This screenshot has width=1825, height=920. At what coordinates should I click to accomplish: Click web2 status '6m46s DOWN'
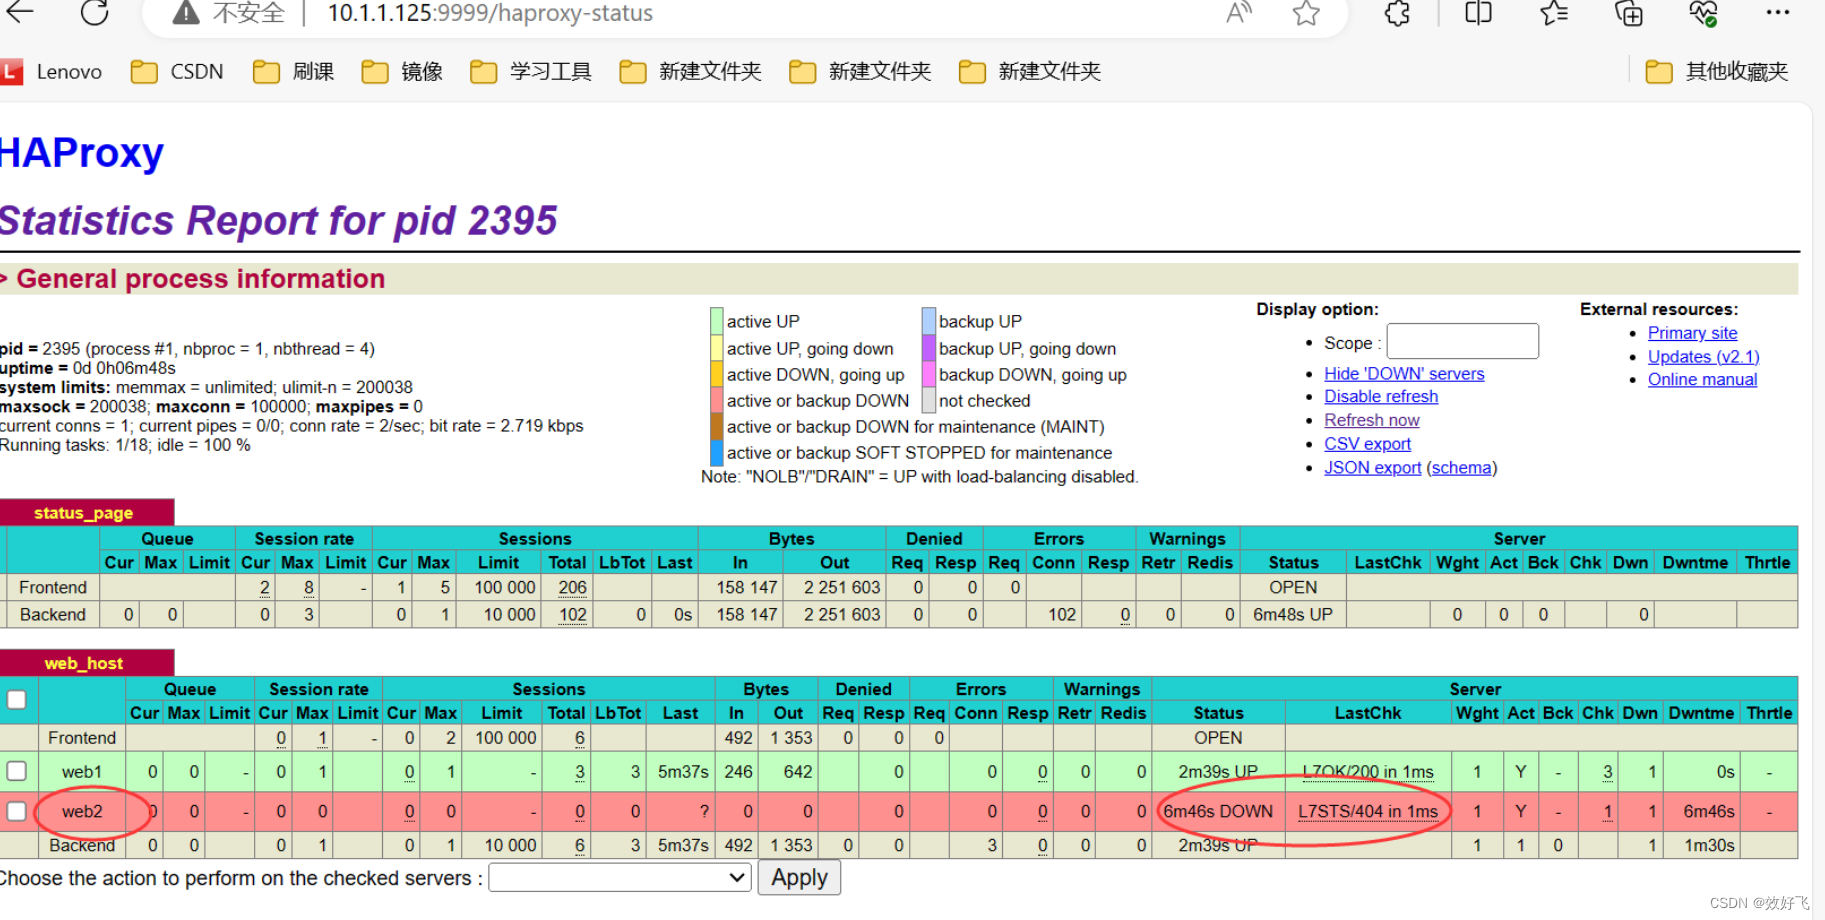pos(1218,812)
